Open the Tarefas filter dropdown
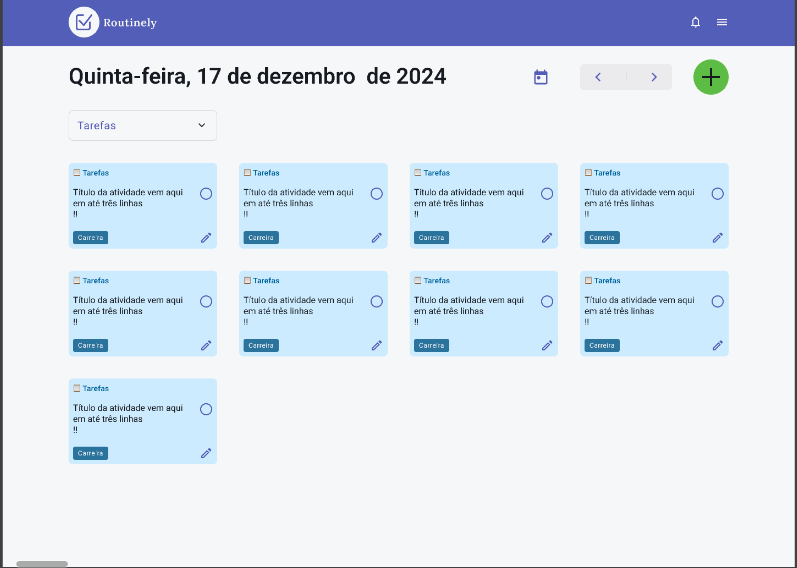Viewport: 797px width, 568px height. click(142, 125)
